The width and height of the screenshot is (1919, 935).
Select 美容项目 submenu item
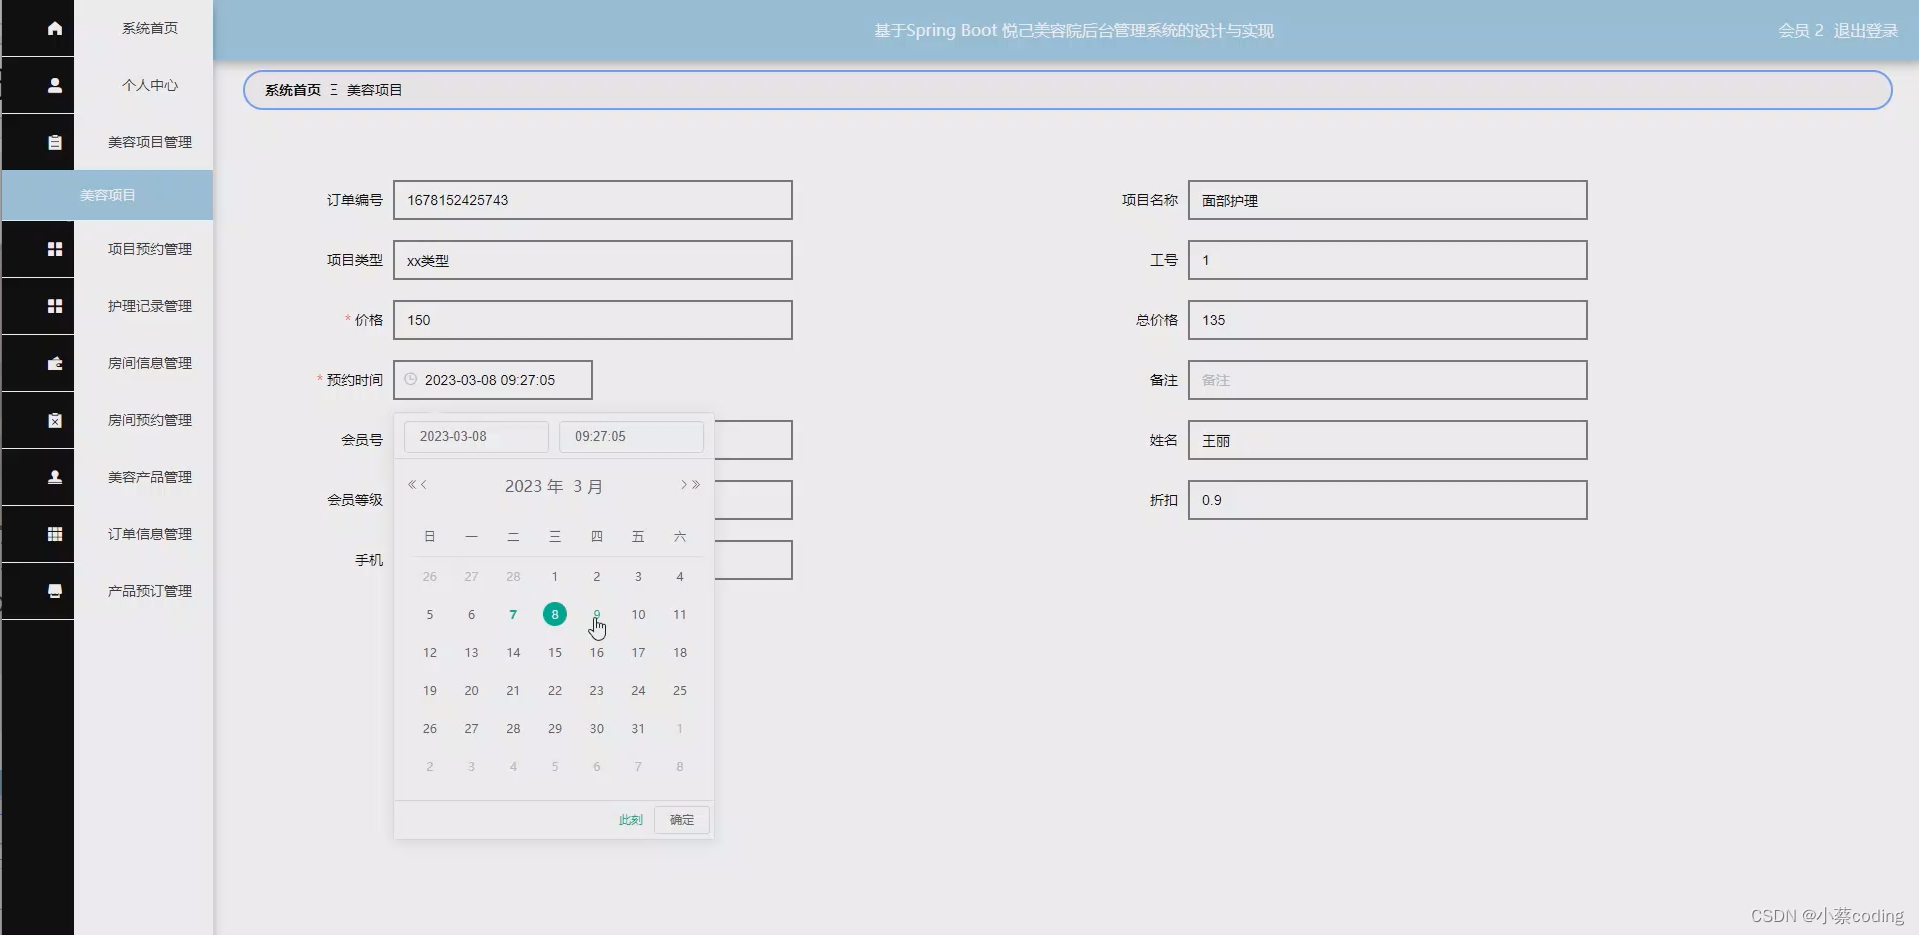107,195
